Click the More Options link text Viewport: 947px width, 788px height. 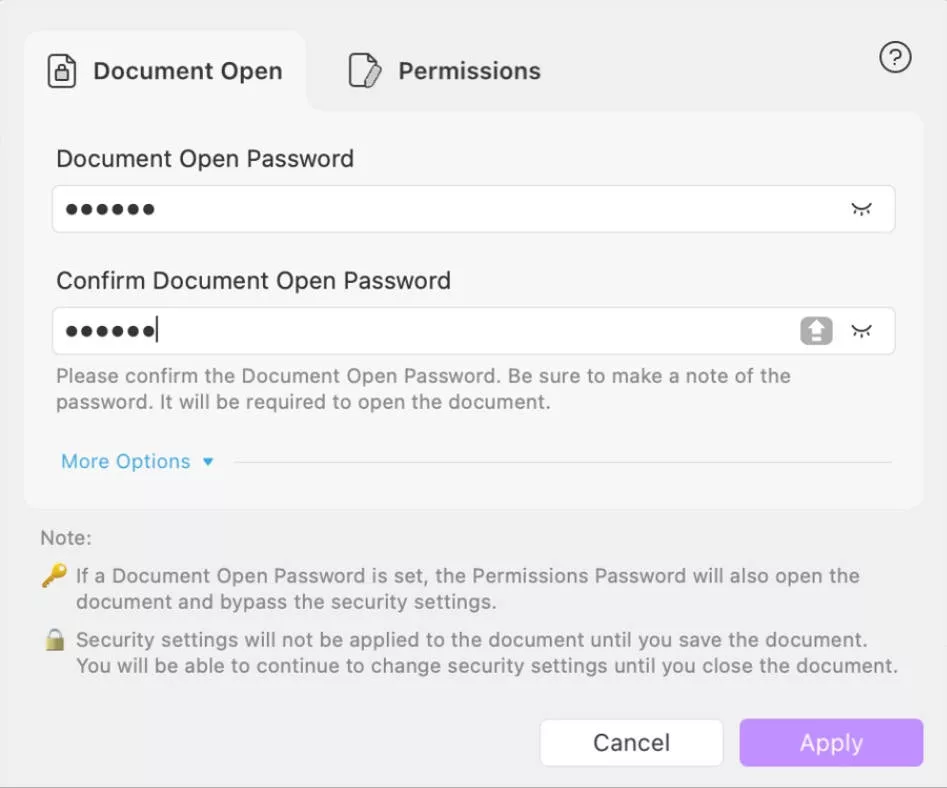[x=126, y=461]
